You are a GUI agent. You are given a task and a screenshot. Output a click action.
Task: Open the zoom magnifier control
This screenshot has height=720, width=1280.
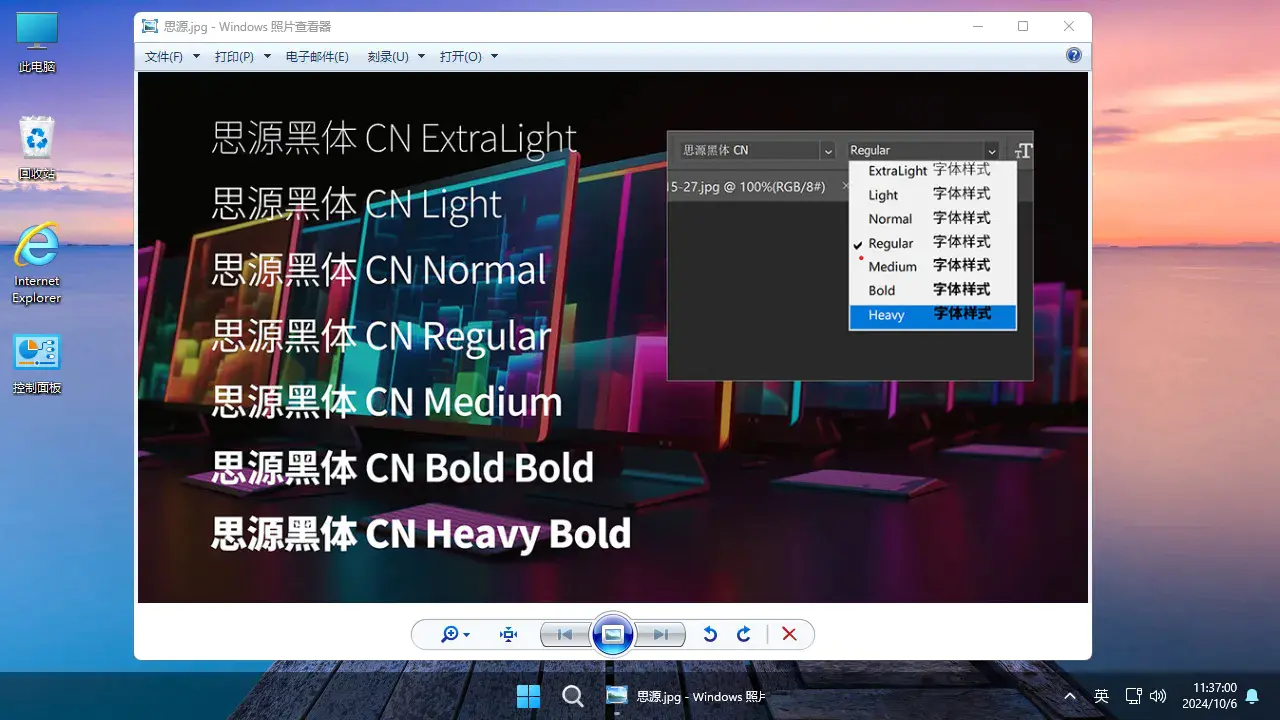(451, 634)
